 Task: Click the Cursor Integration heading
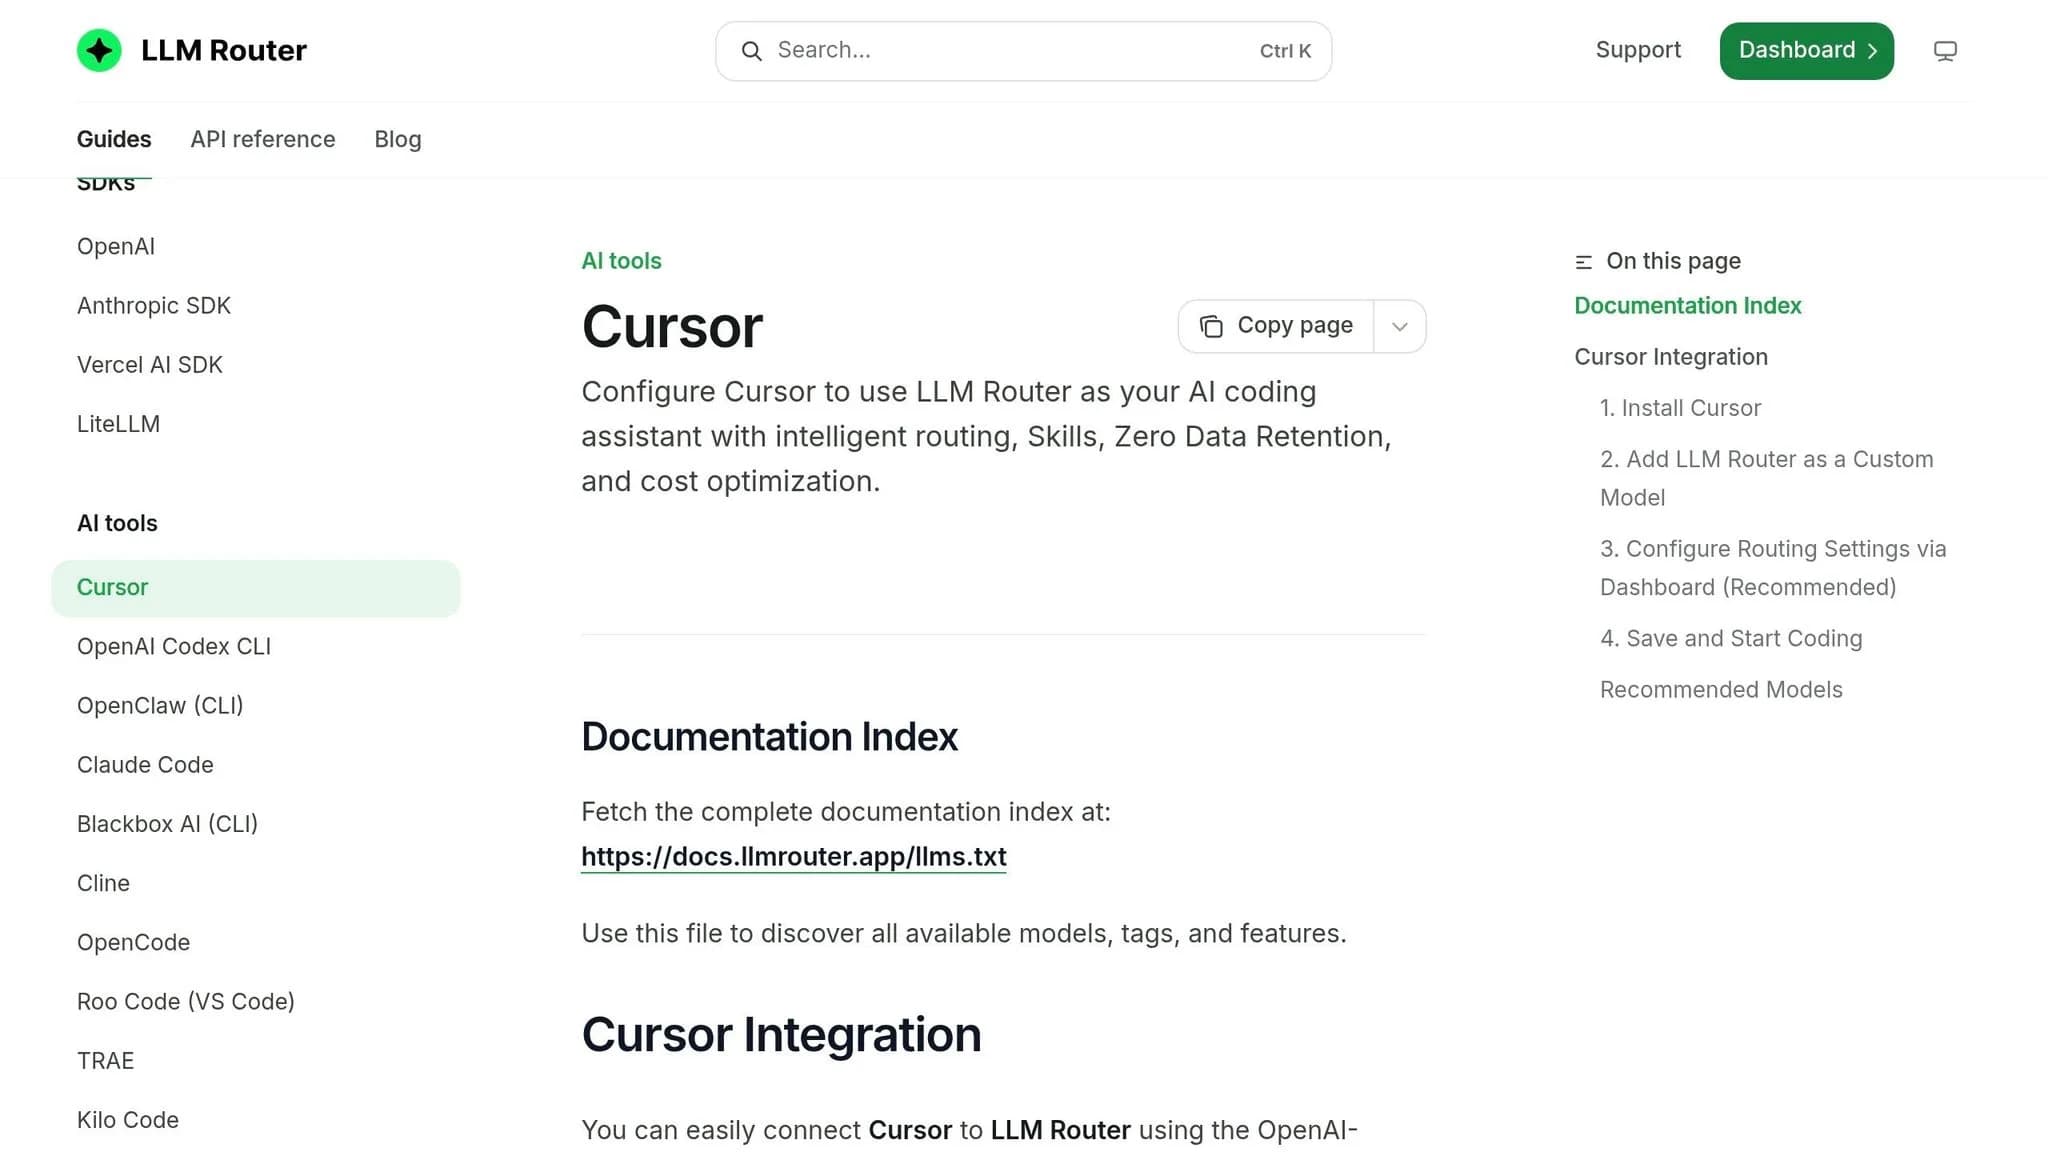[x=781, y=1034]
